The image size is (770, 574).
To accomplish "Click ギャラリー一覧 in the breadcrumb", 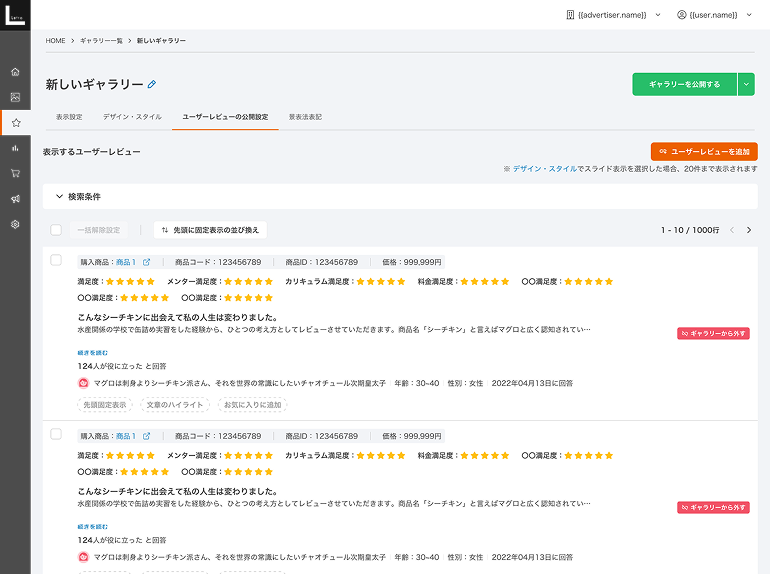I will coord(101,40).
